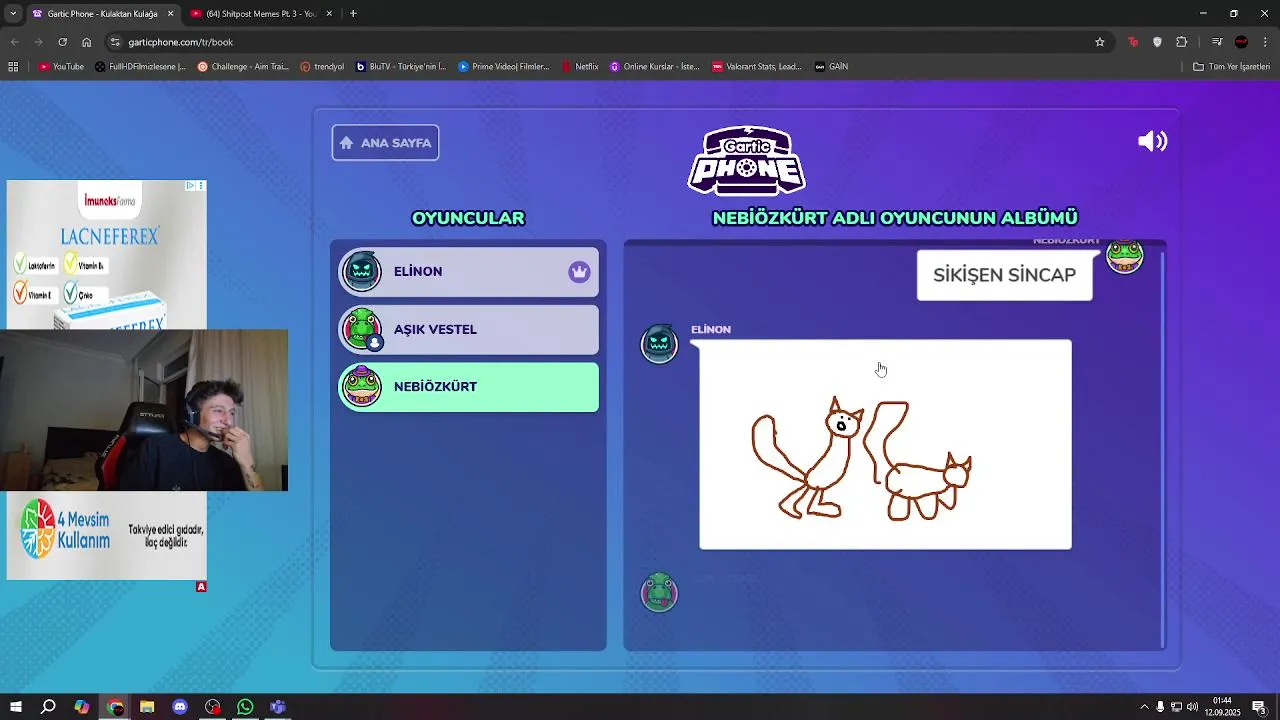Click the LACNEFEREX advertisement
Image resolution: width=1280 pixels, height=720 pixels.
pos(106,255)
